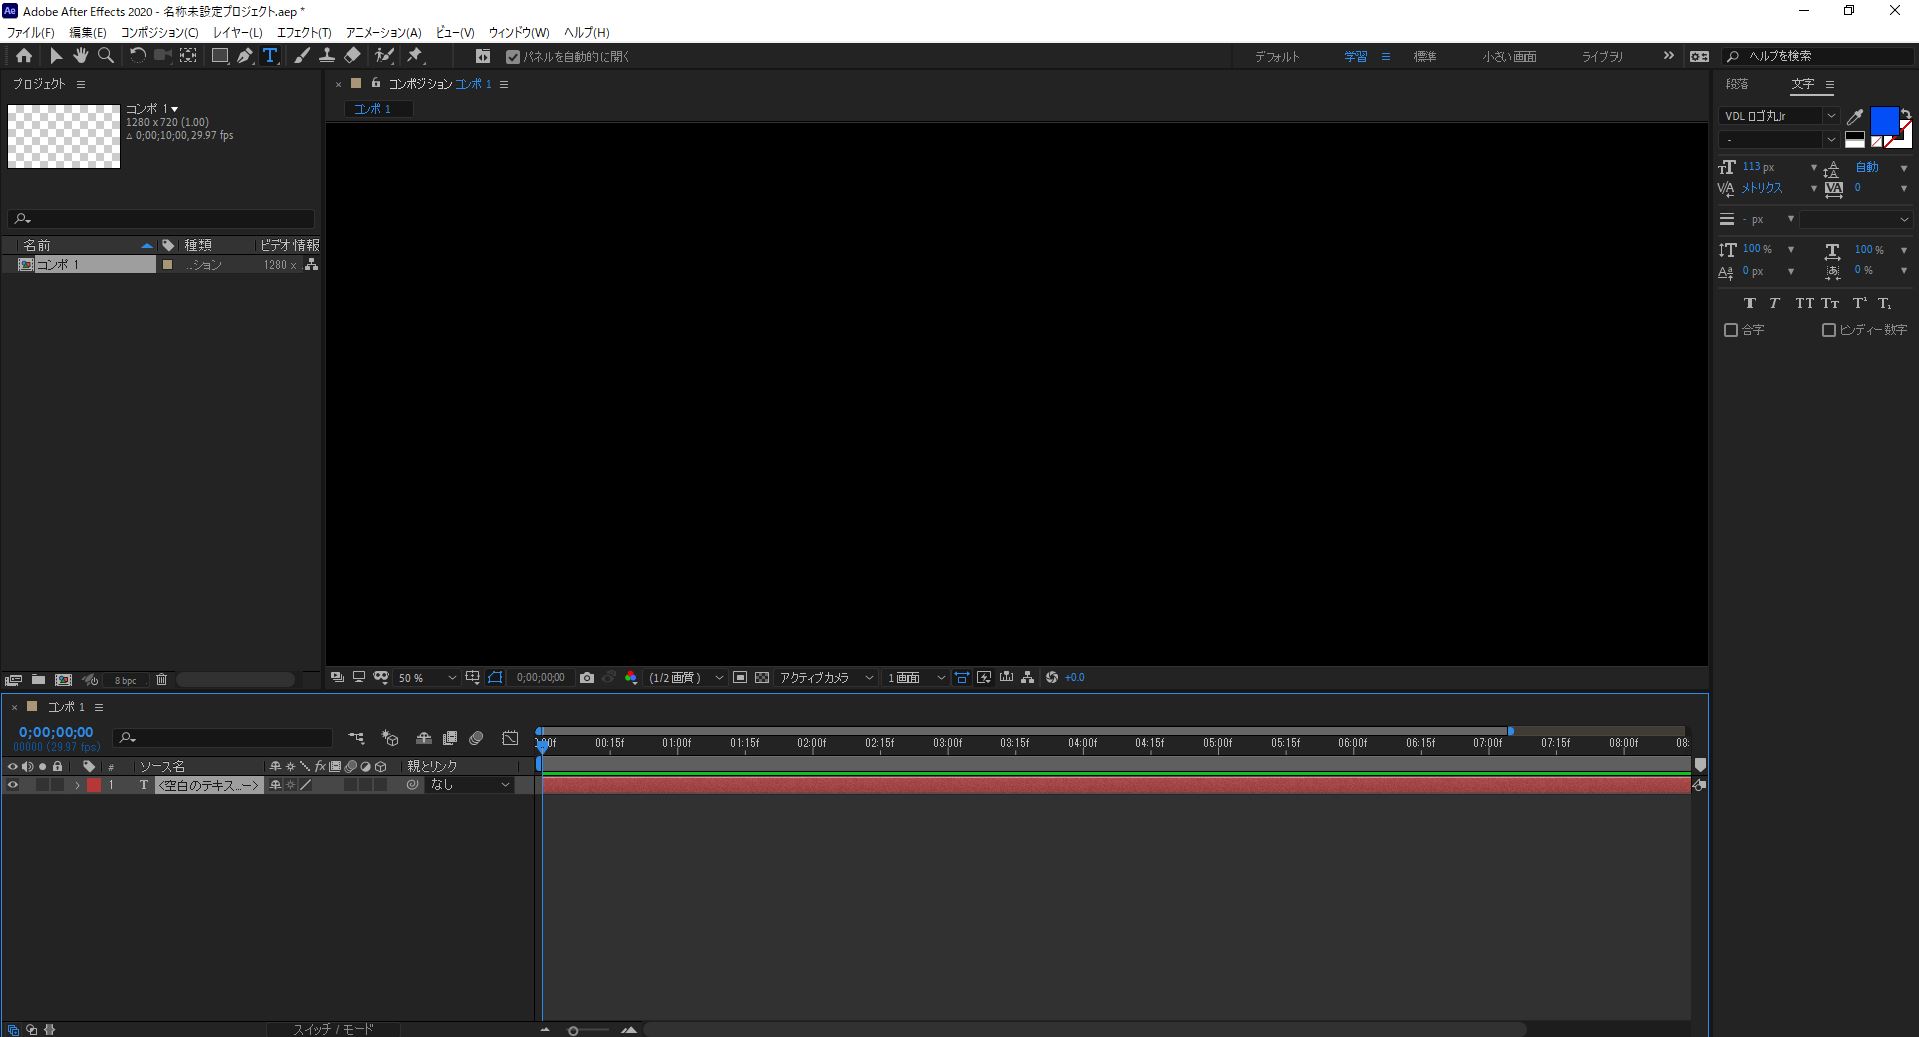The image size is (1919, 1037).
Task: Switch to the 段落 paragraph tab
Action: pyautogui.click(x=1738, y=84)
